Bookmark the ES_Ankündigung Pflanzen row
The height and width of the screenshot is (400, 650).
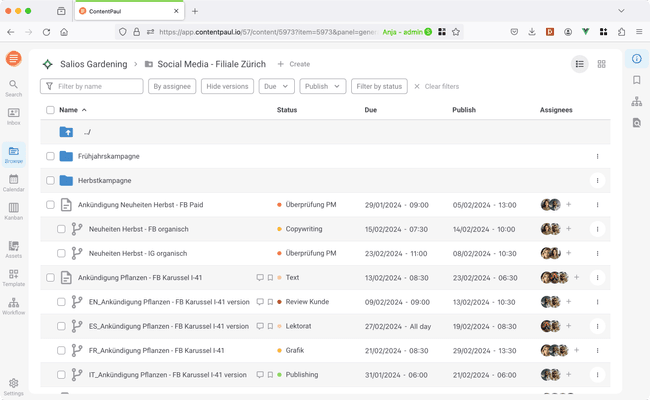point(270,326)
